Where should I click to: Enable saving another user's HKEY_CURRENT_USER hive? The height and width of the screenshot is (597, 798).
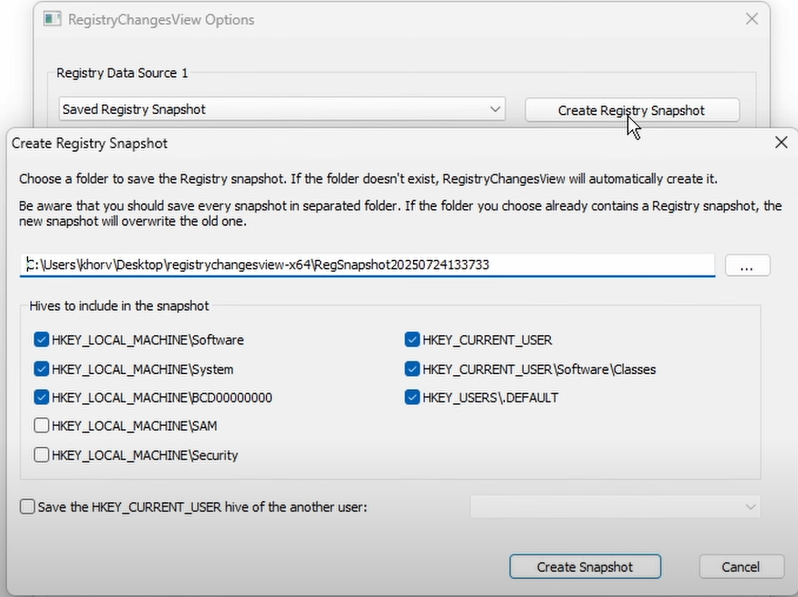(27, 507)
